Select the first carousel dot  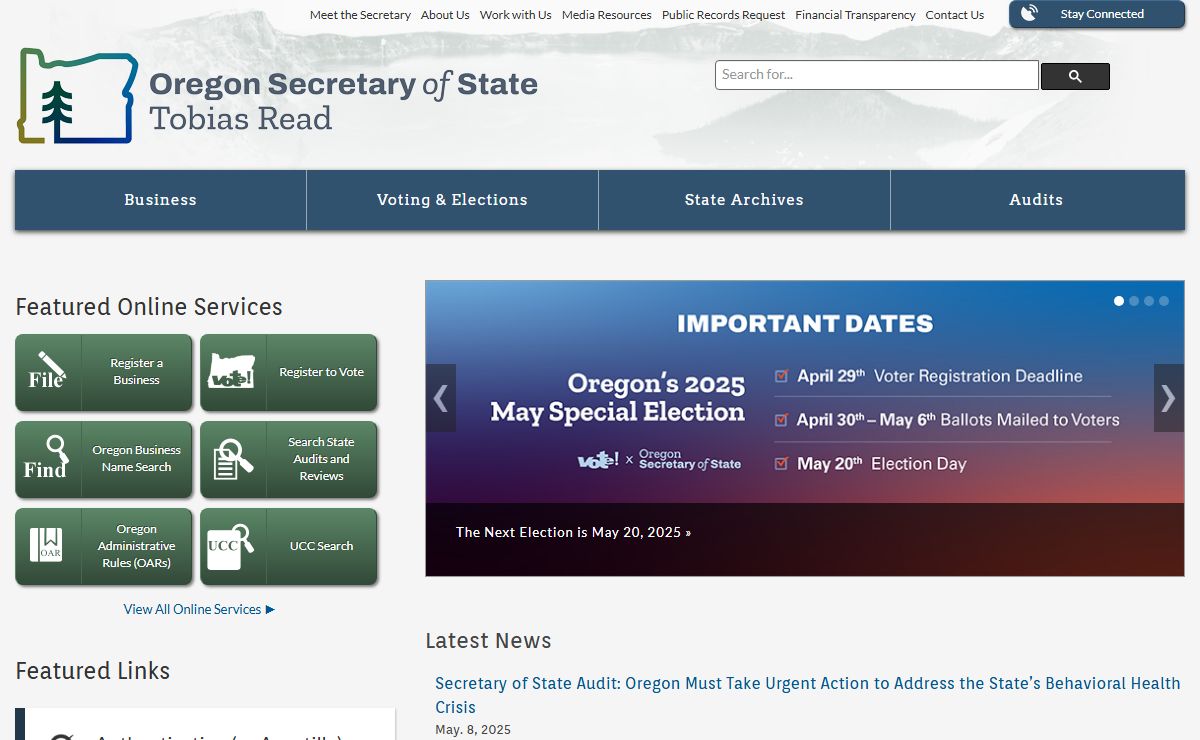click(1119, 301)
